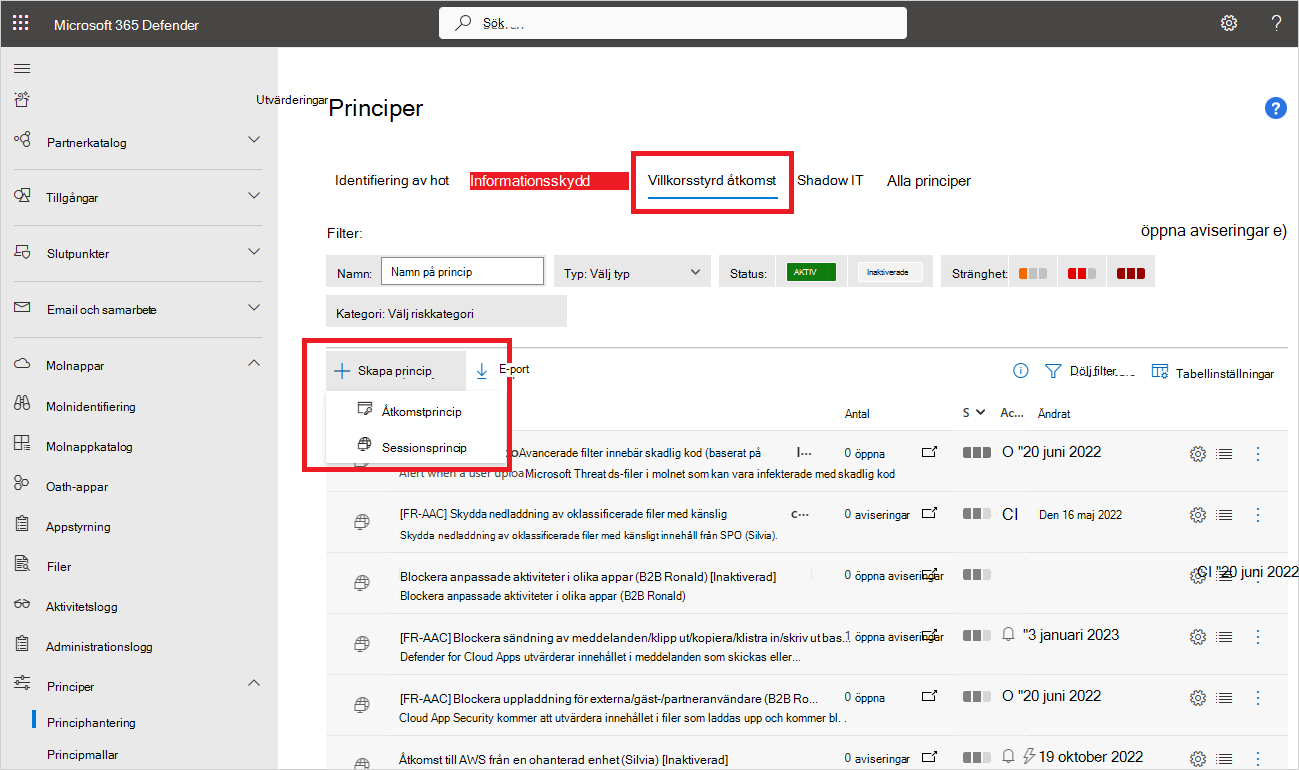Open Tabellinställningar table settings
1299x770 pixels.
1213,372
